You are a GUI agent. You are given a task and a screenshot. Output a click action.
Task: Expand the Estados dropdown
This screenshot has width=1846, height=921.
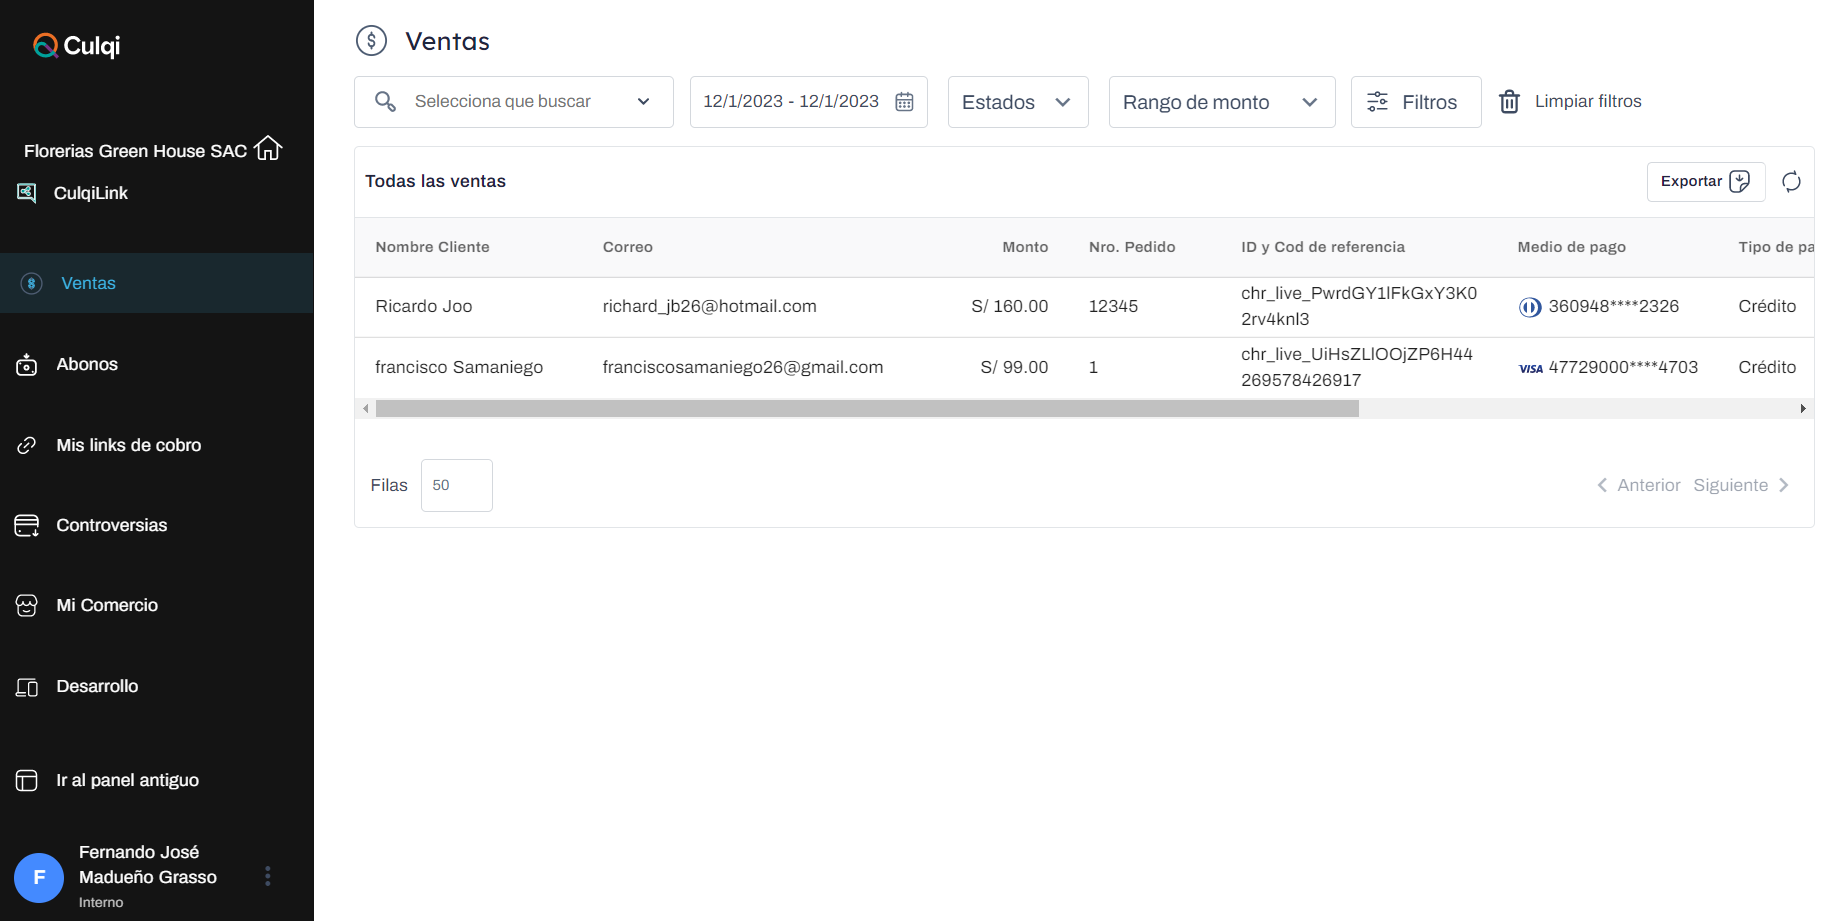[1017, 102]
